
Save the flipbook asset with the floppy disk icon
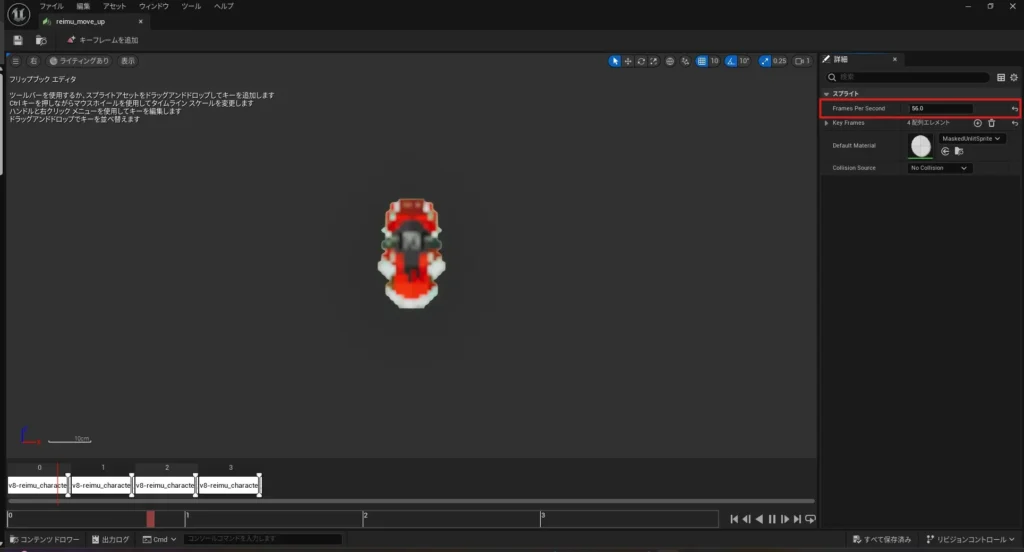point(18,41)
